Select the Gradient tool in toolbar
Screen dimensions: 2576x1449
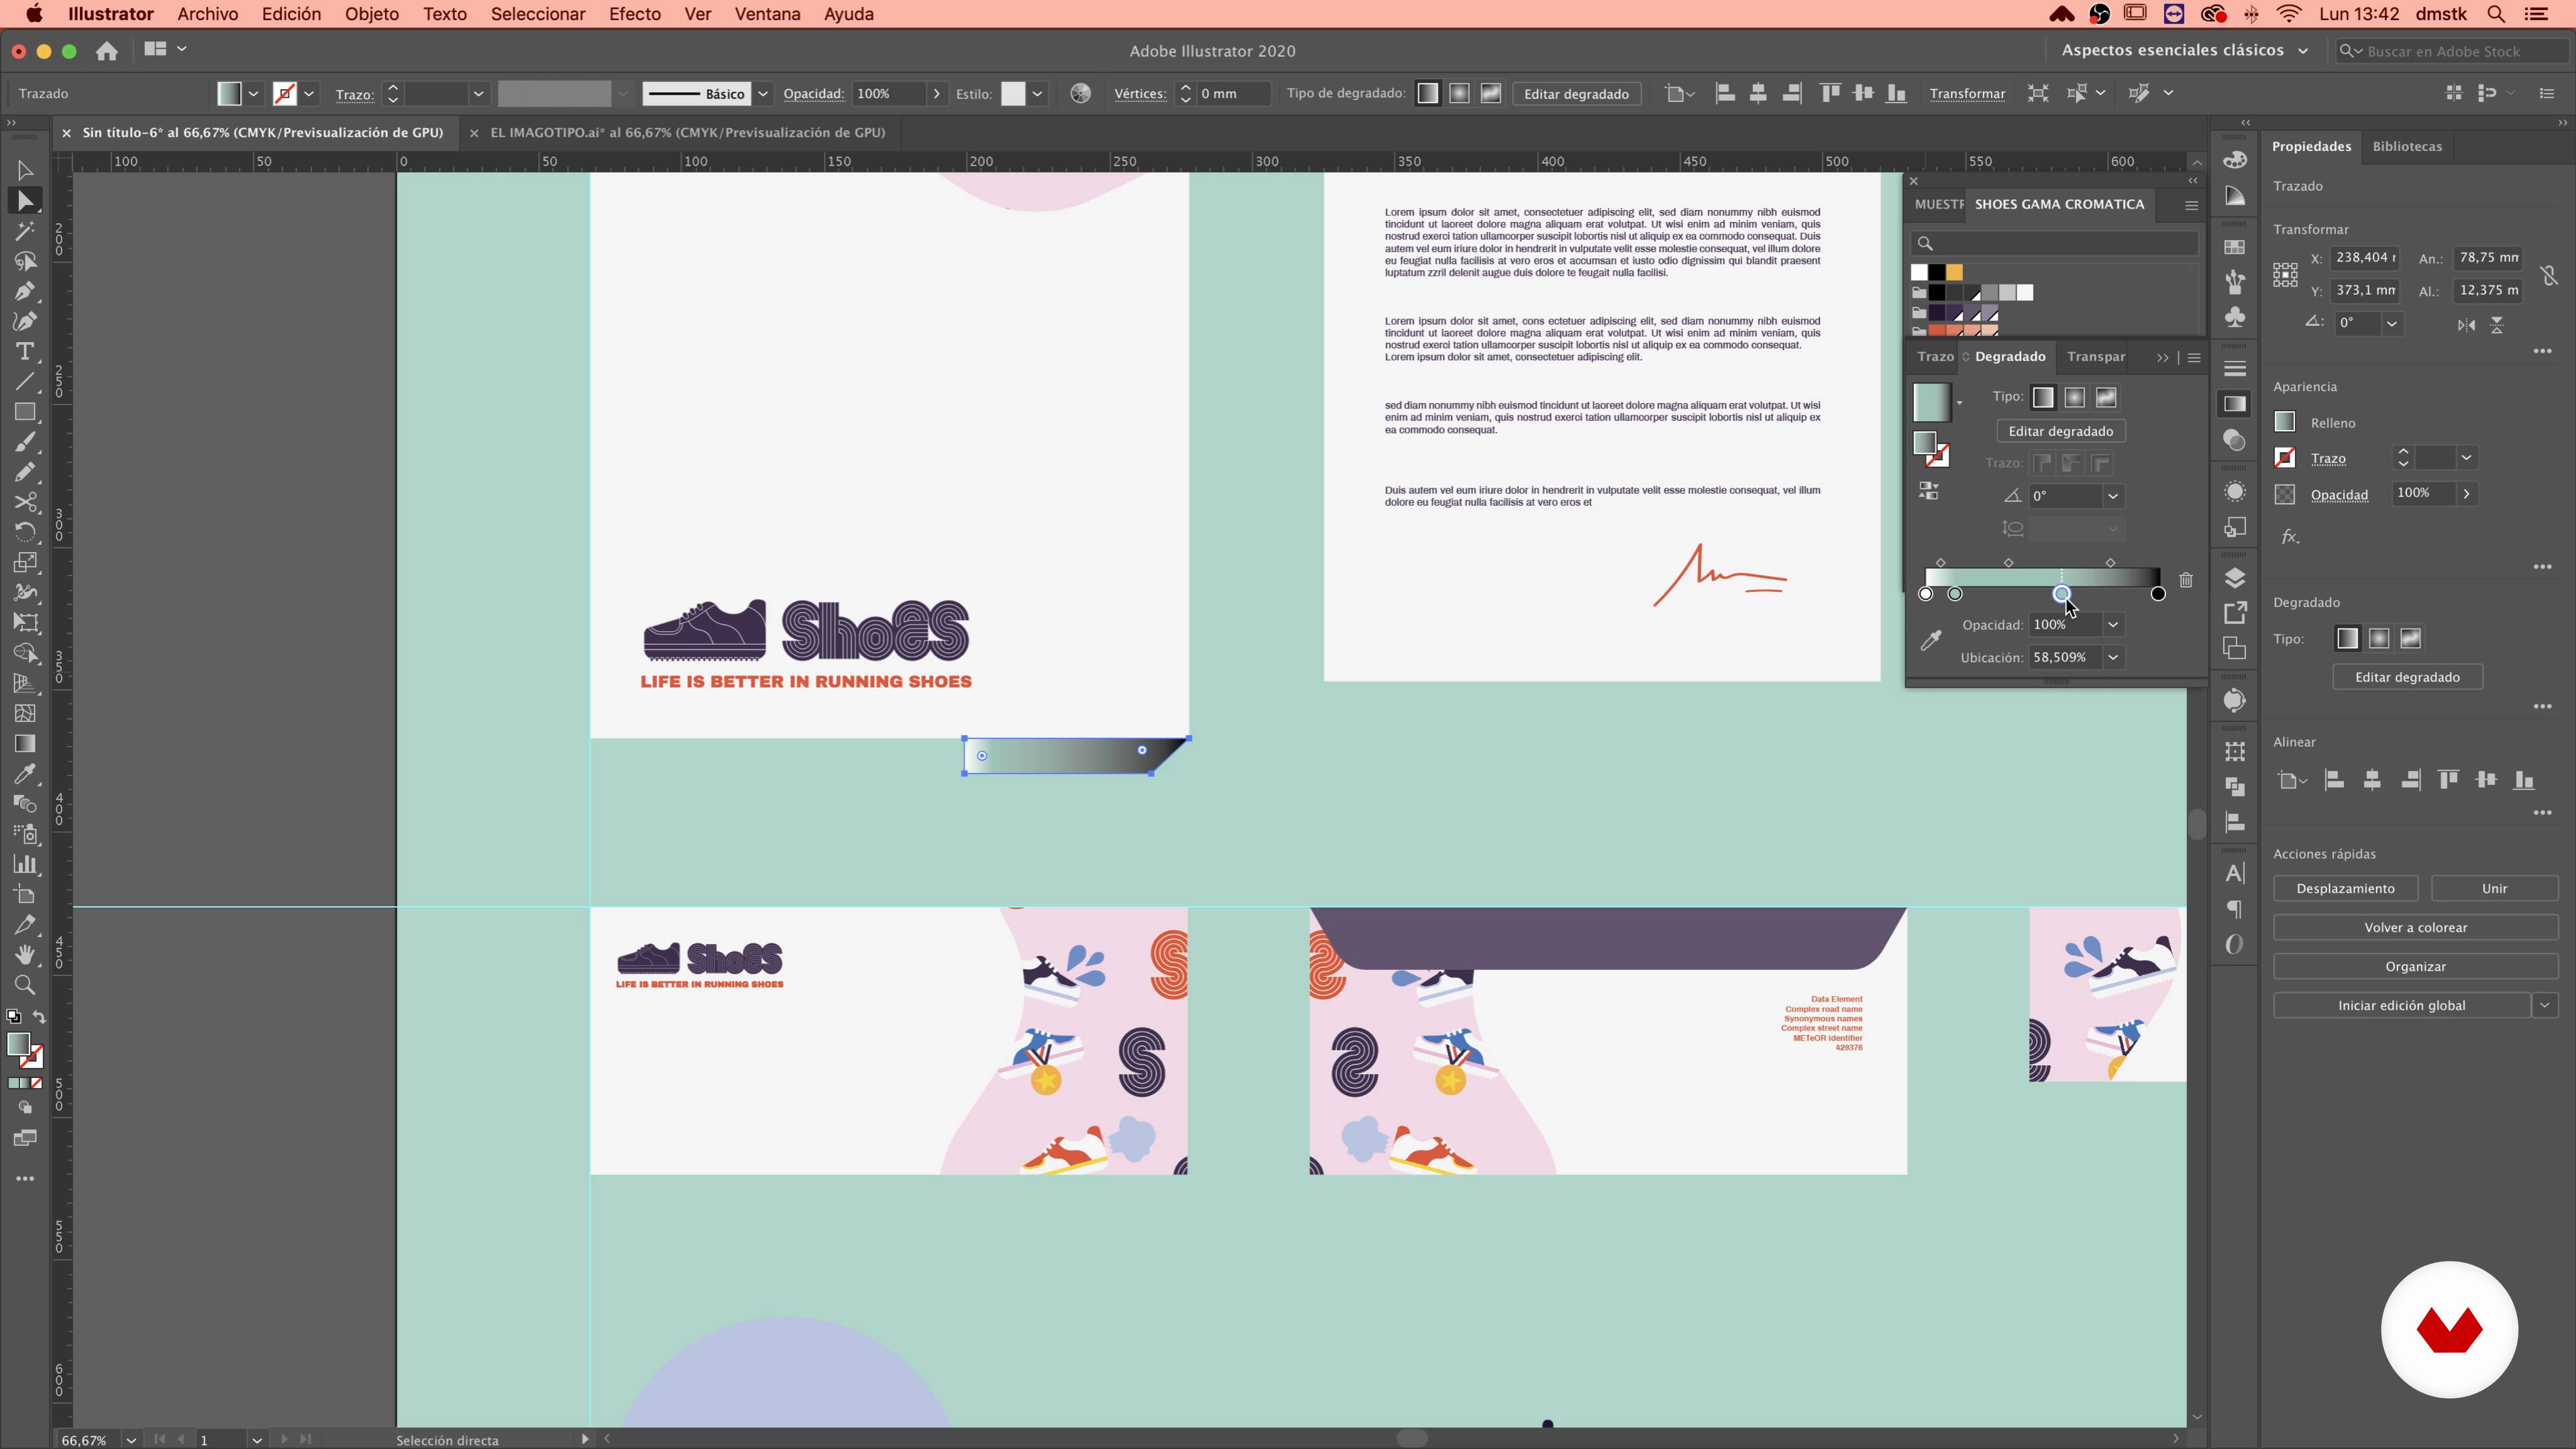pos(25,744)
